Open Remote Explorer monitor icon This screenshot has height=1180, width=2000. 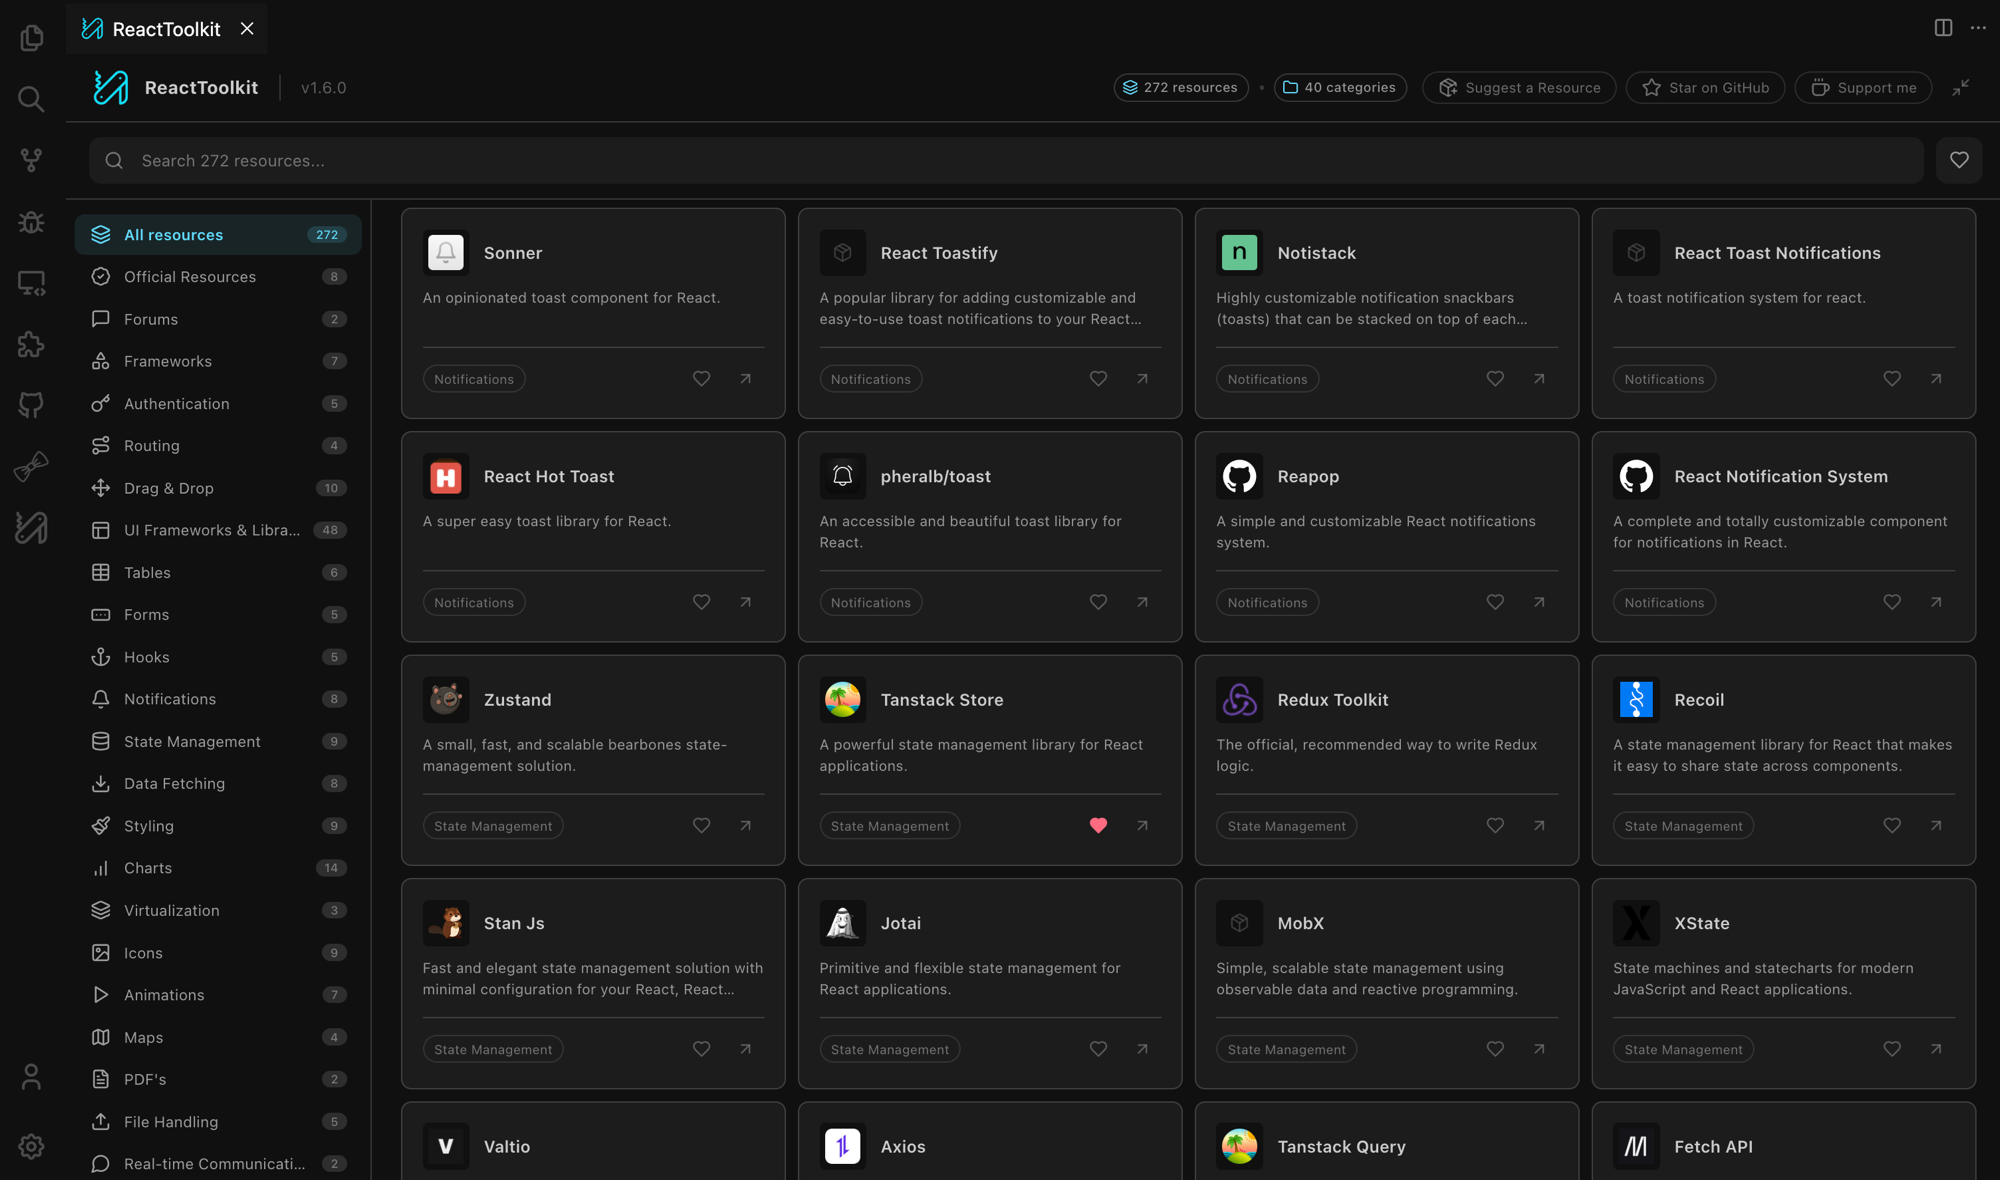(x=31, y=283)
